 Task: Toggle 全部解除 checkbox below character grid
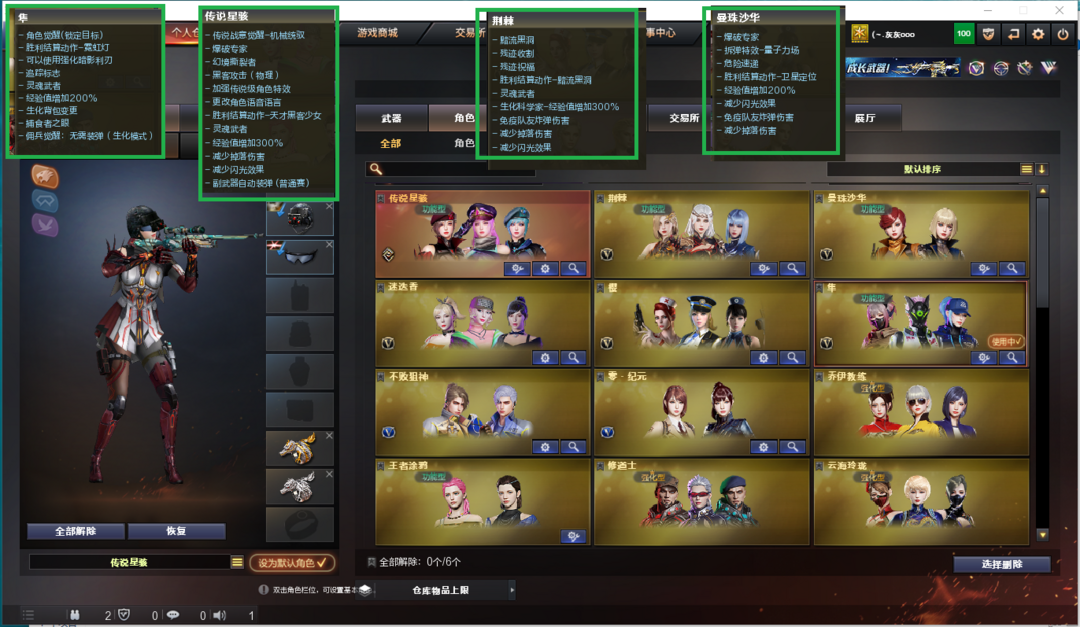pyautogui.click(x=371, y=562)
